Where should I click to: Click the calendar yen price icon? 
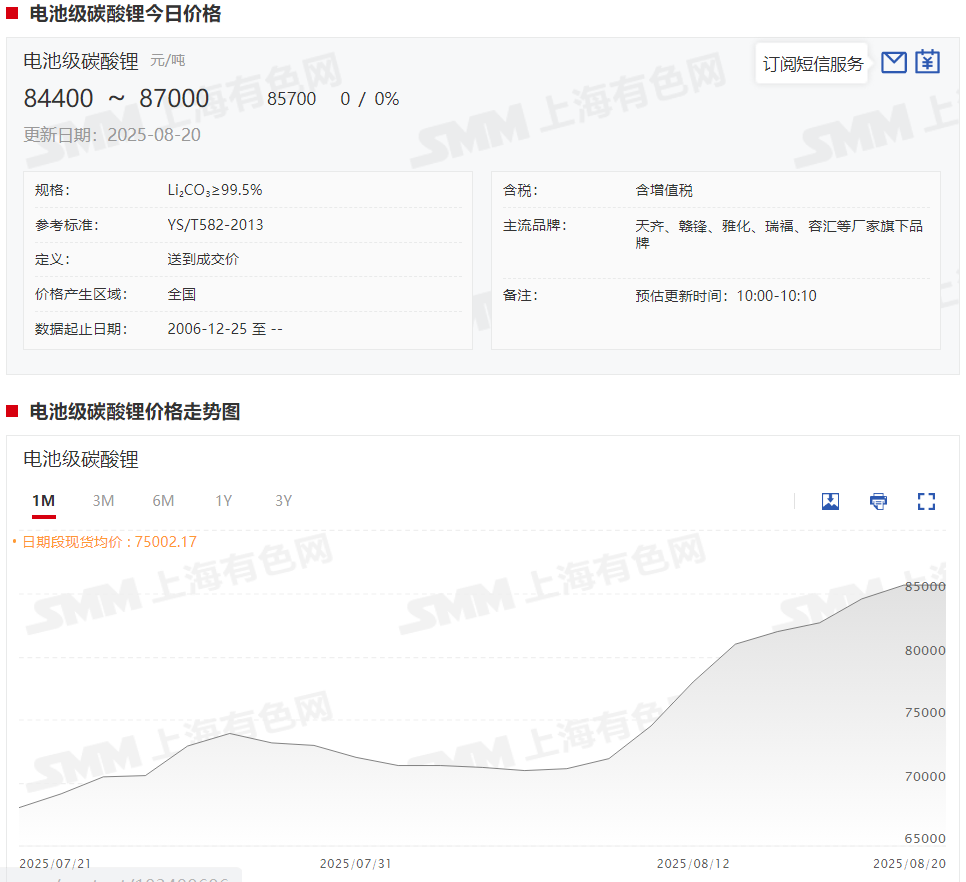click(x=928, y=62)
